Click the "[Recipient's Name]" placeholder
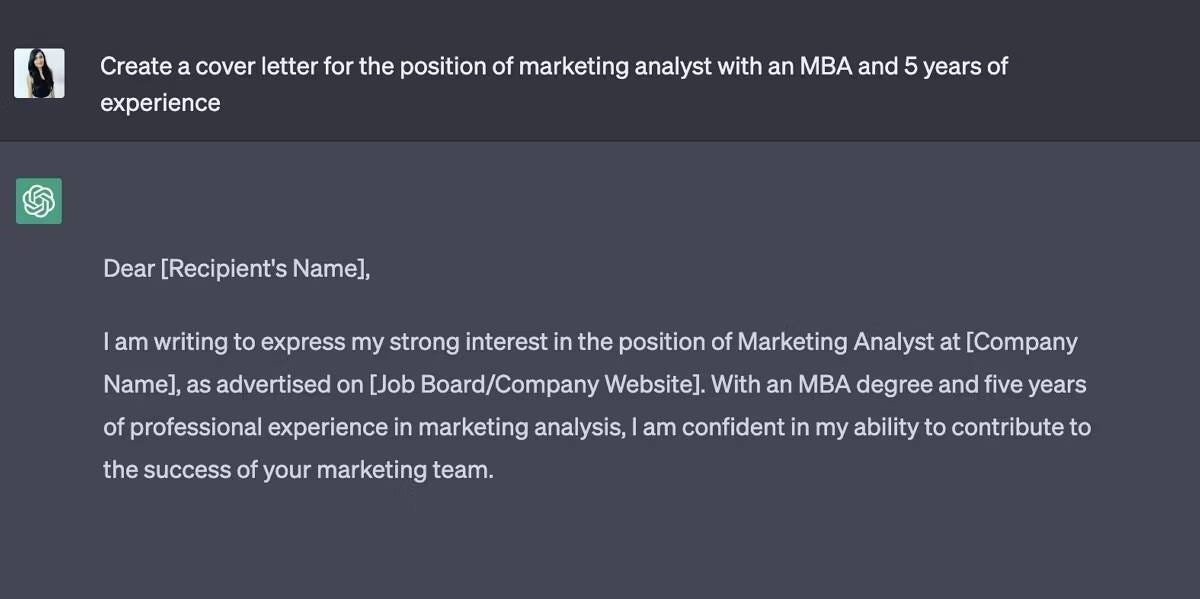The width and height of the screenshot is (1200, 599). (264, 269)
